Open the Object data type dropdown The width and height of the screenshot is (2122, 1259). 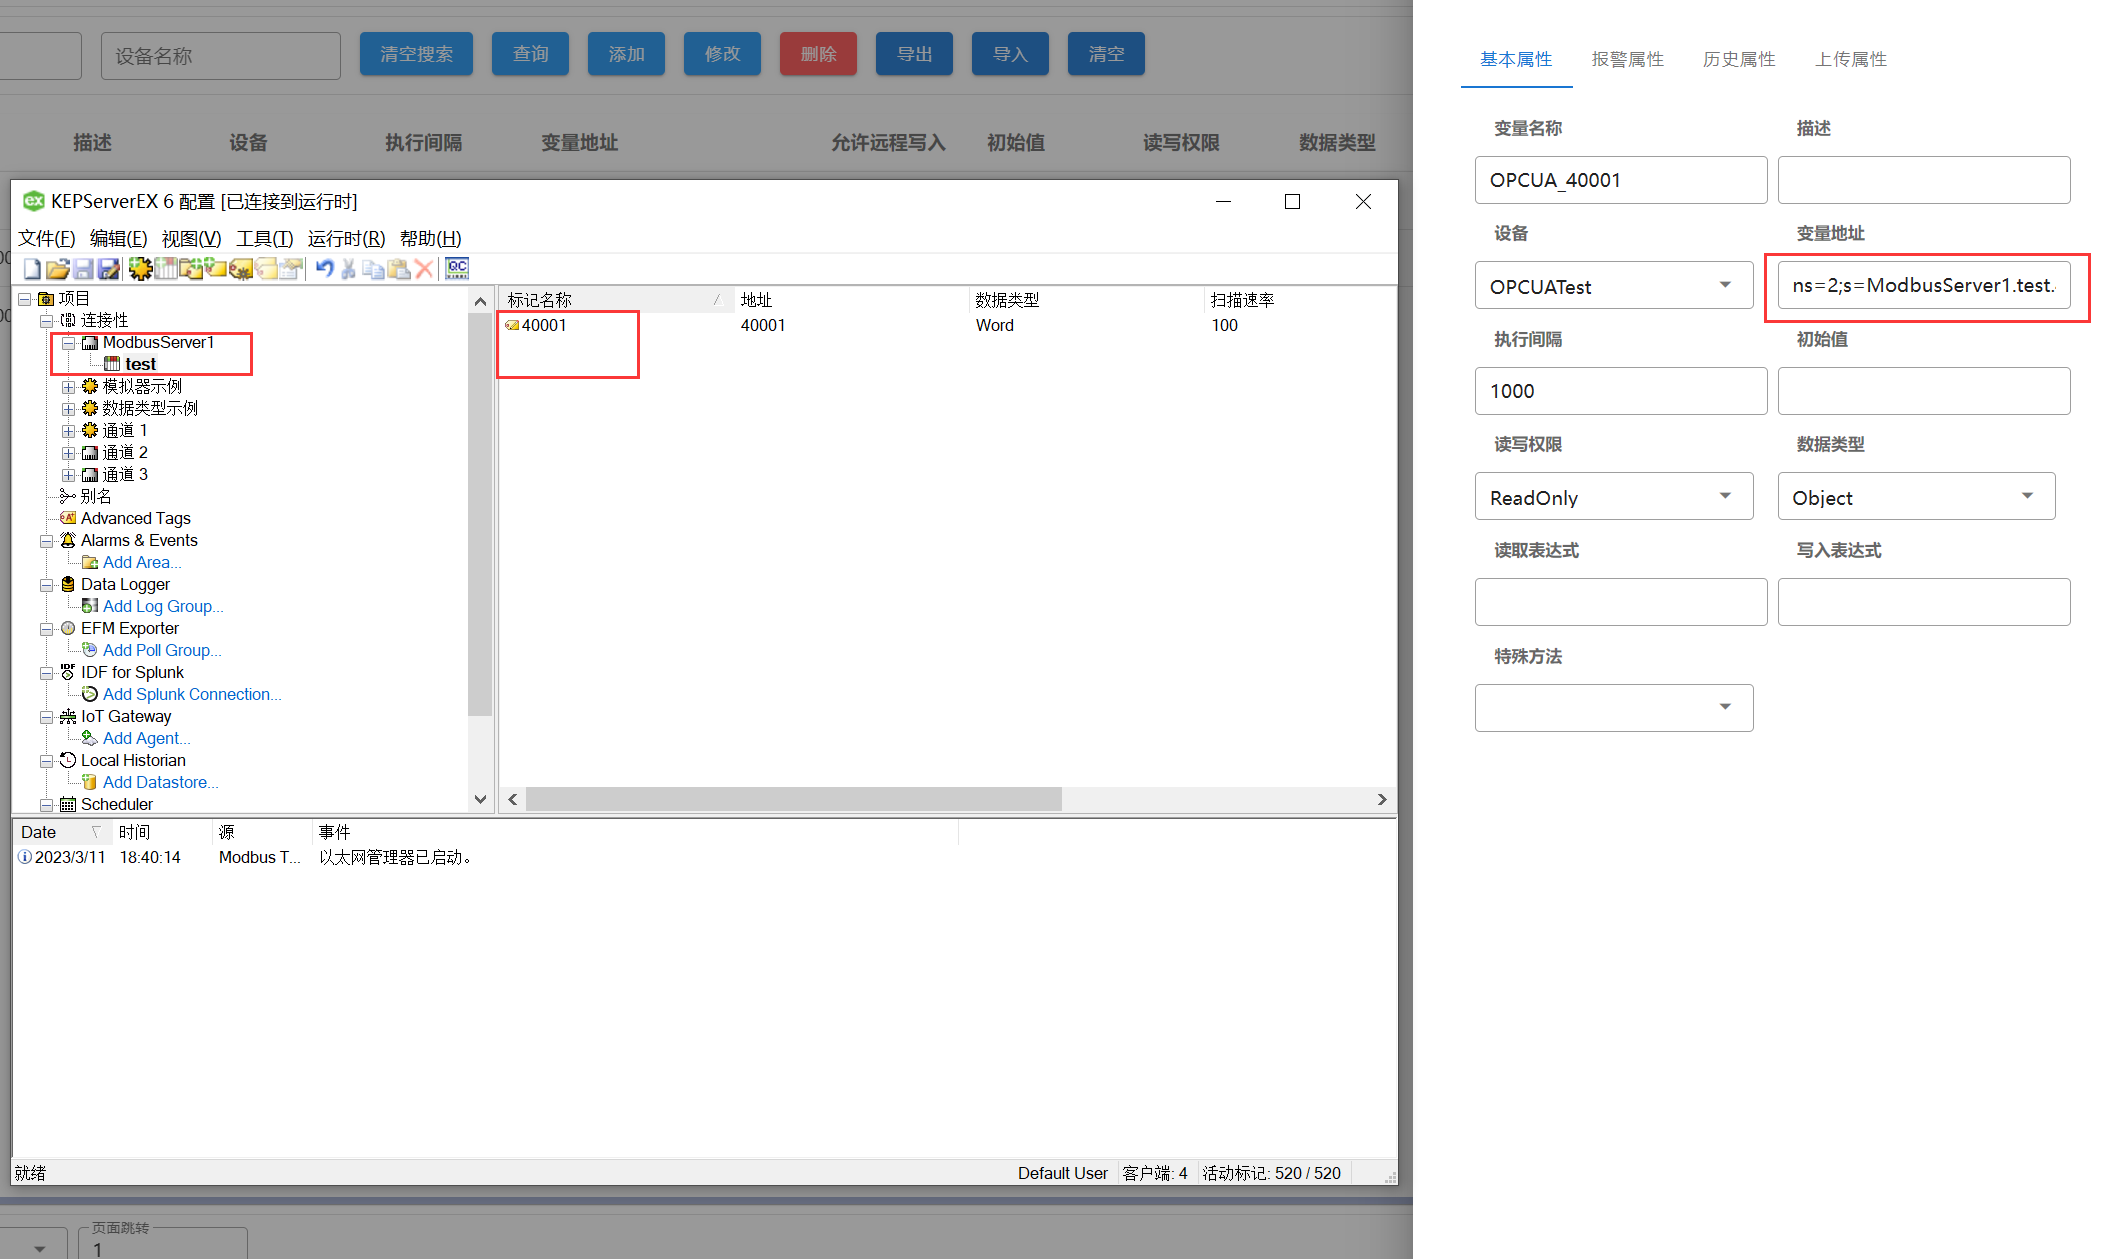1915,497
